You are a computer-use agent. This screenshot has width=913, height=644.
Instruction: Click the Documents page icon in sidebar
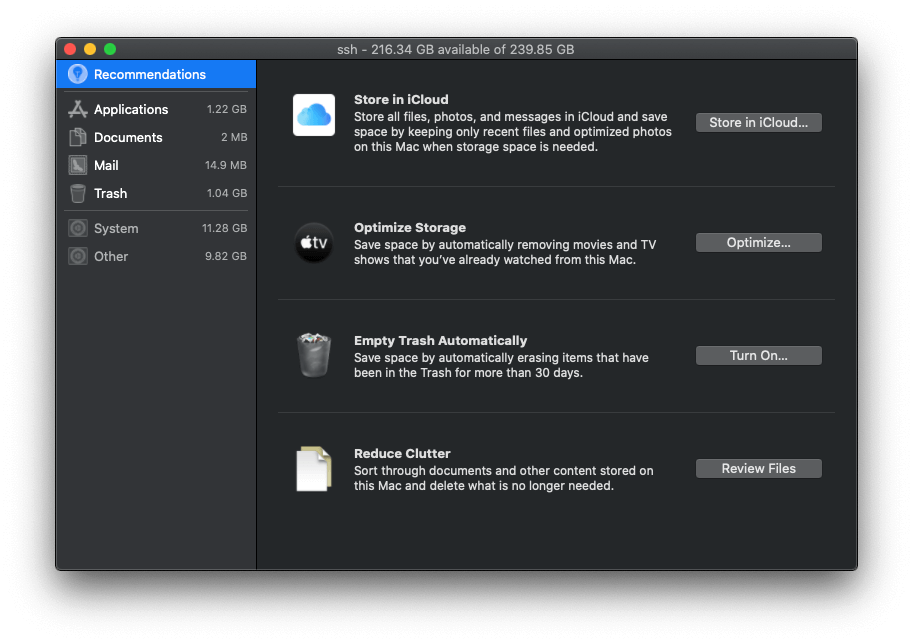point(77,137)
